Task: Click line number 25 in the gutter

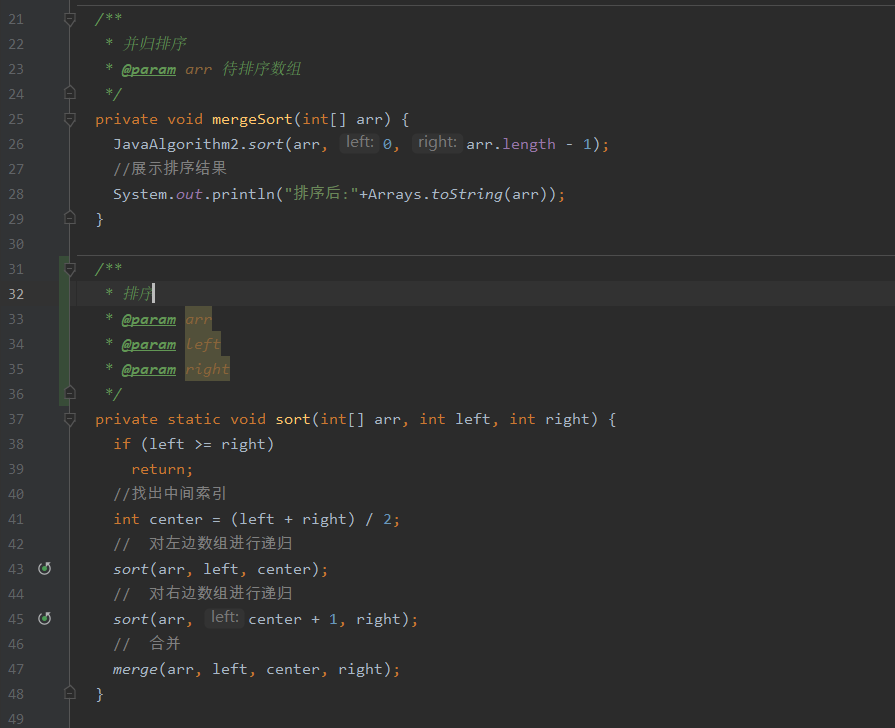Action: tap(16, 119)
